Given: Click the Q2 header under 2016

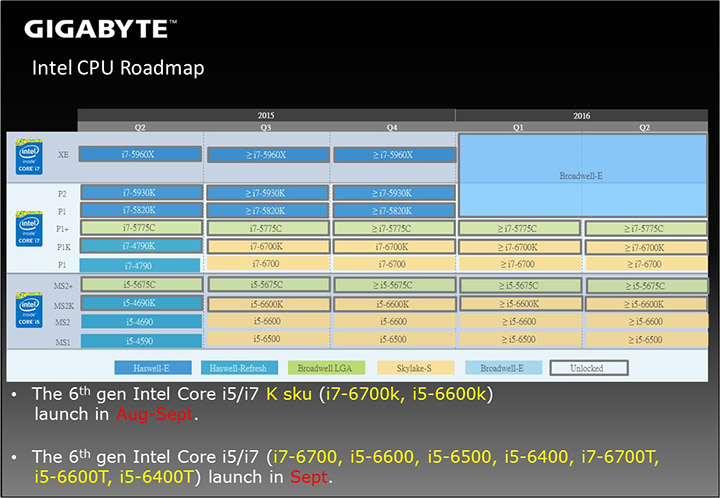Looking at the screenshot, I should (644, 127).
